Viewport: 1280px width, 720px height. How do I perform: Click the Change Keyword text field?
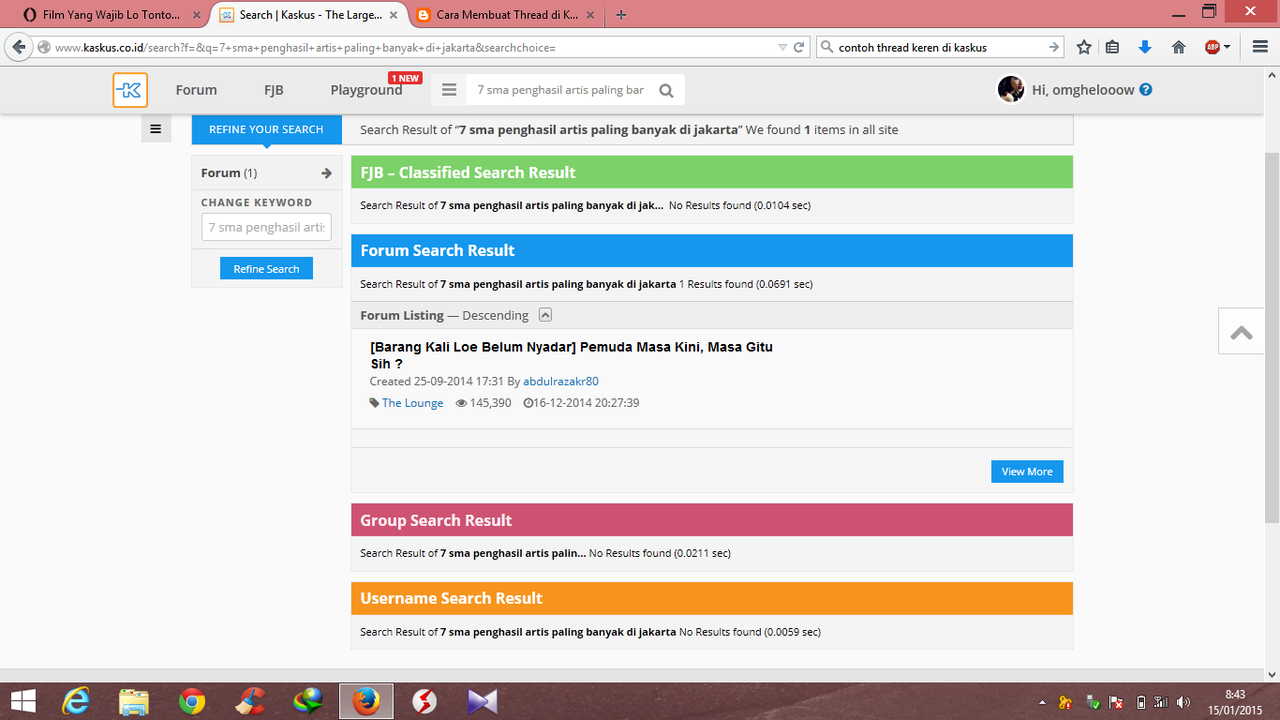pyautogui.click(x=267, y=227)
